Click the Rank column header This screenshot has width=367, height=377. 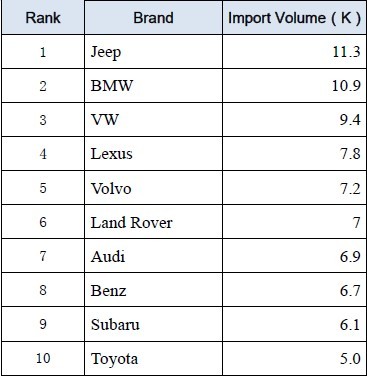pyautogui.click(x=43, y=18)
